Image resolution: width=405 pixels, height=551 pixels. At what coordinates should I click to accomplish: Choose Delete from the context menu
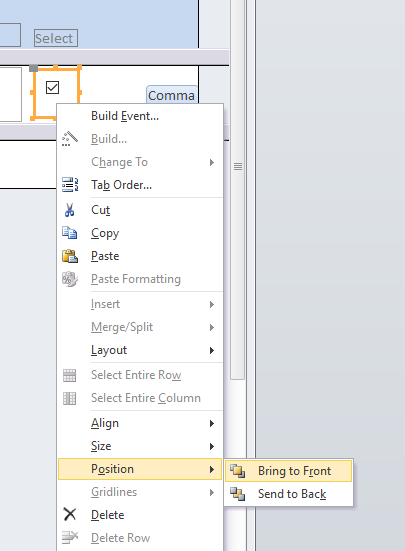tap(140, 515)
